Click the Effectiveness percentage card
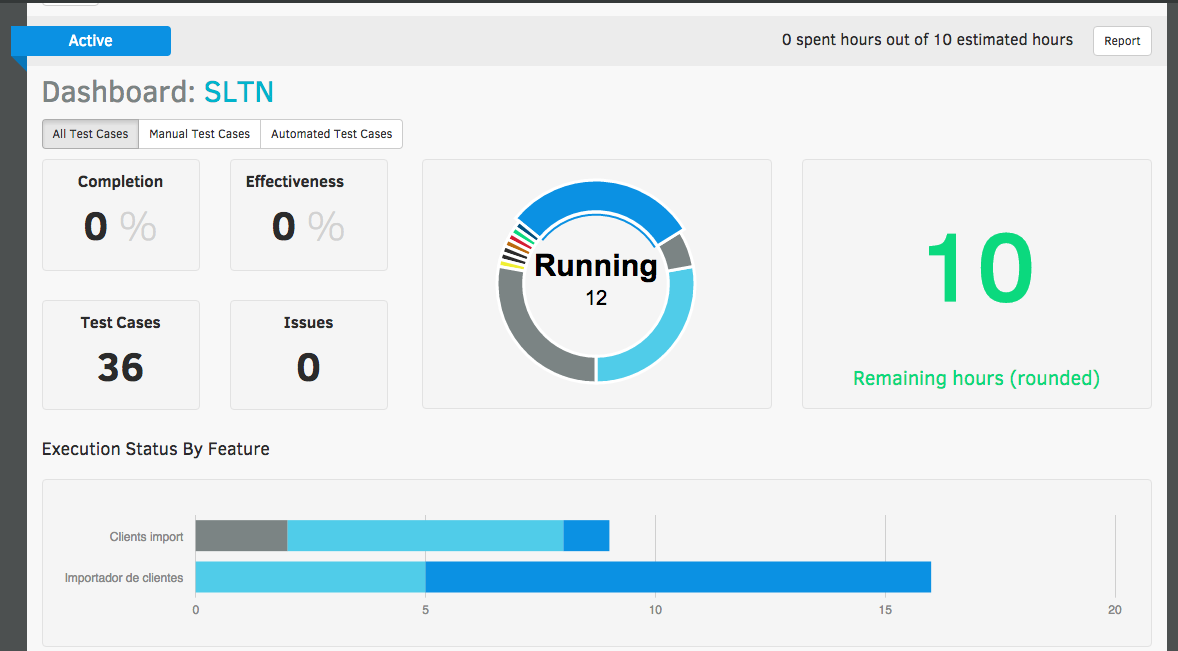 coord(308,214)
